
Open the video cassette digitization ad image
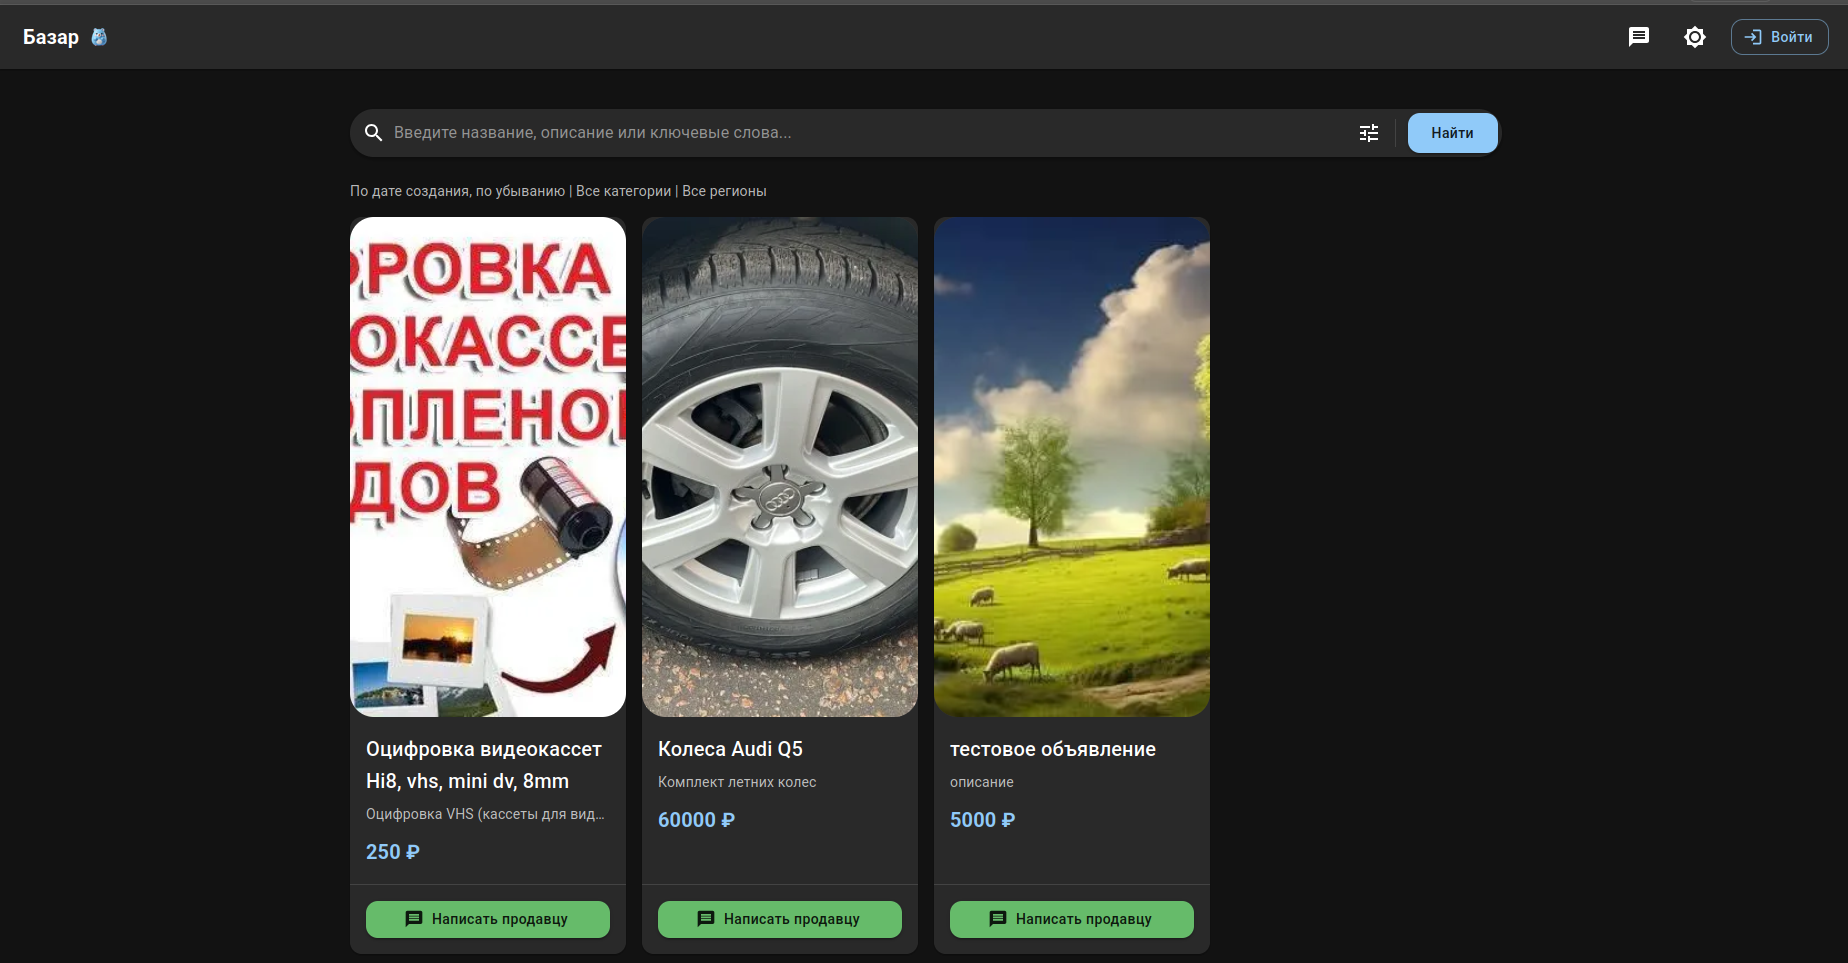488,466
